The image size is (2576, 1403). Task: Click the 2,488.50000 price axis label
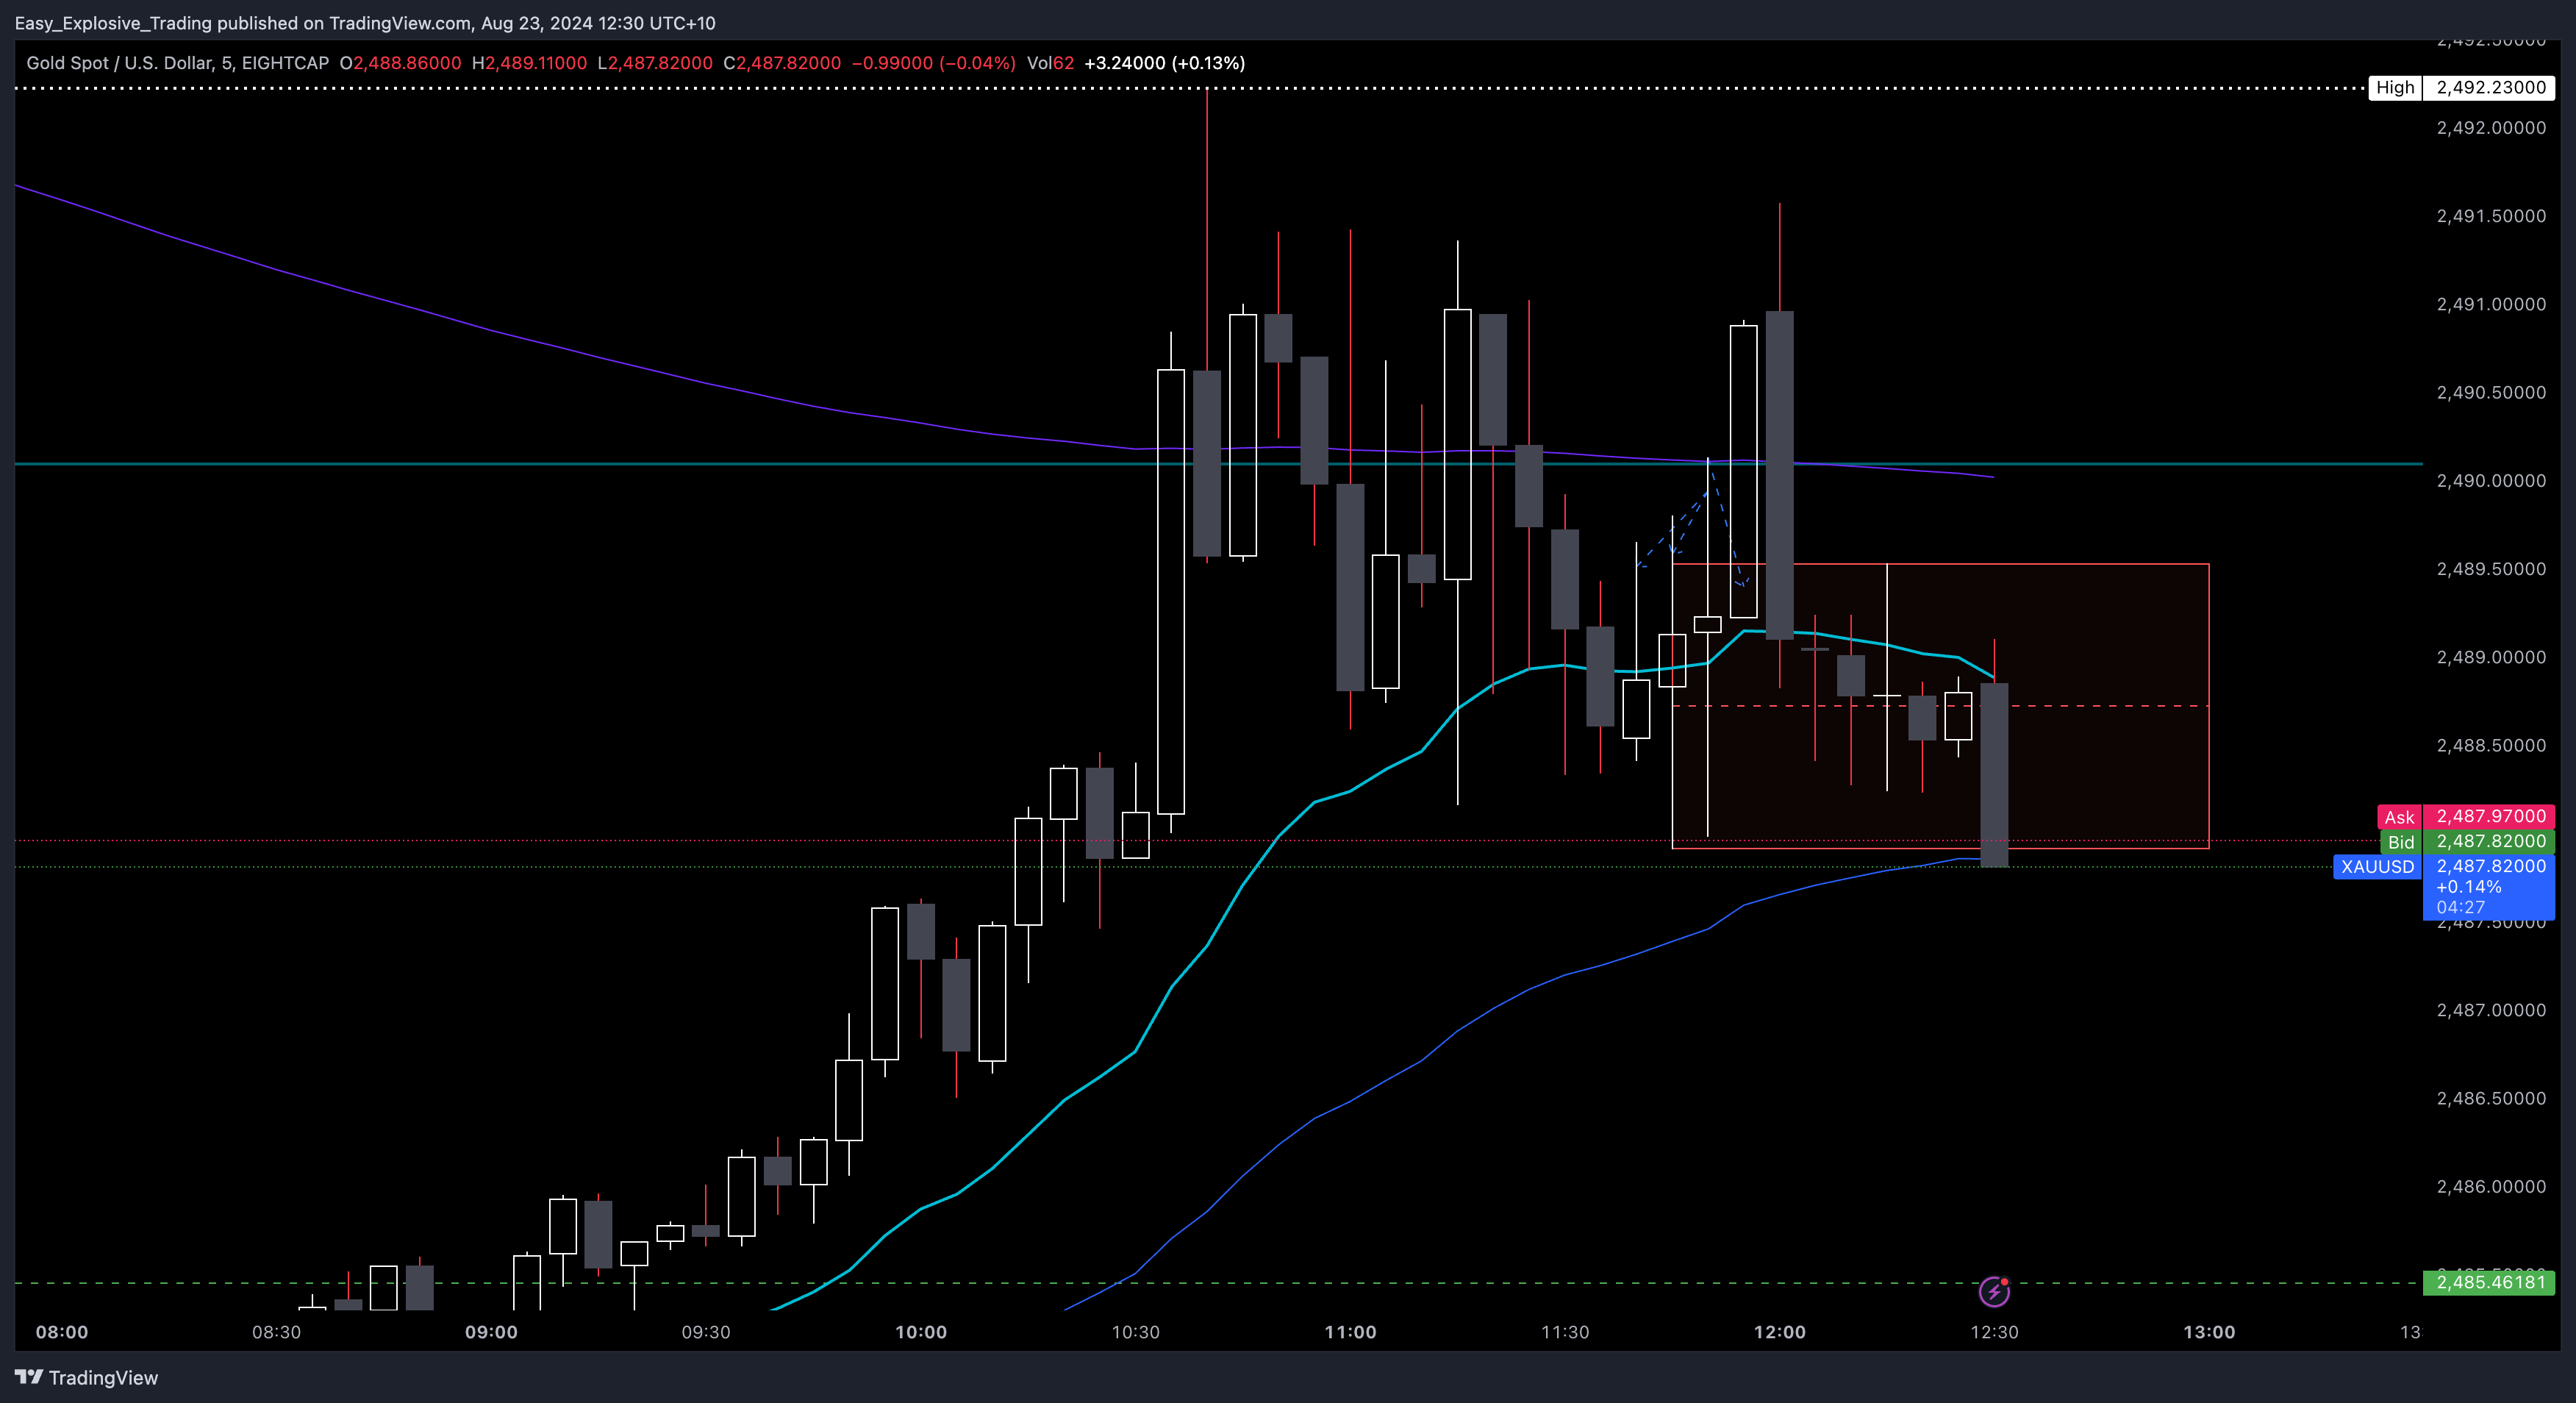click(x=2491, y=745)
